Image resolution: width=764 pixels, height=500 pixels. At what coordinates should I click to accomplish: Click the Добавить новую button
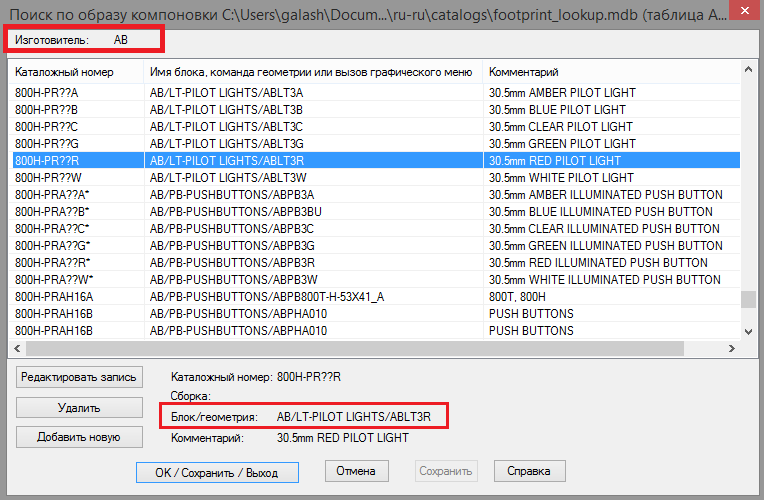coord(79,437)
